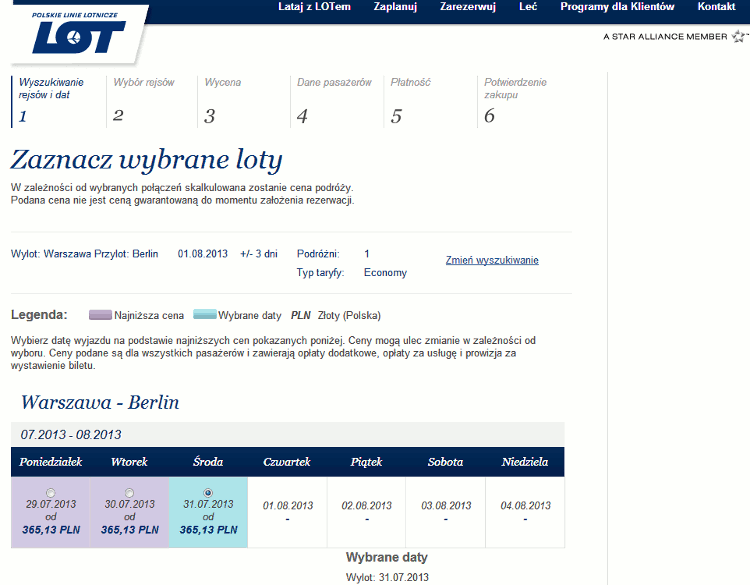Viewport: 750px width, 585px height.
Task: Open the Zaplanuj menu
Action: (x=395, y=7)
